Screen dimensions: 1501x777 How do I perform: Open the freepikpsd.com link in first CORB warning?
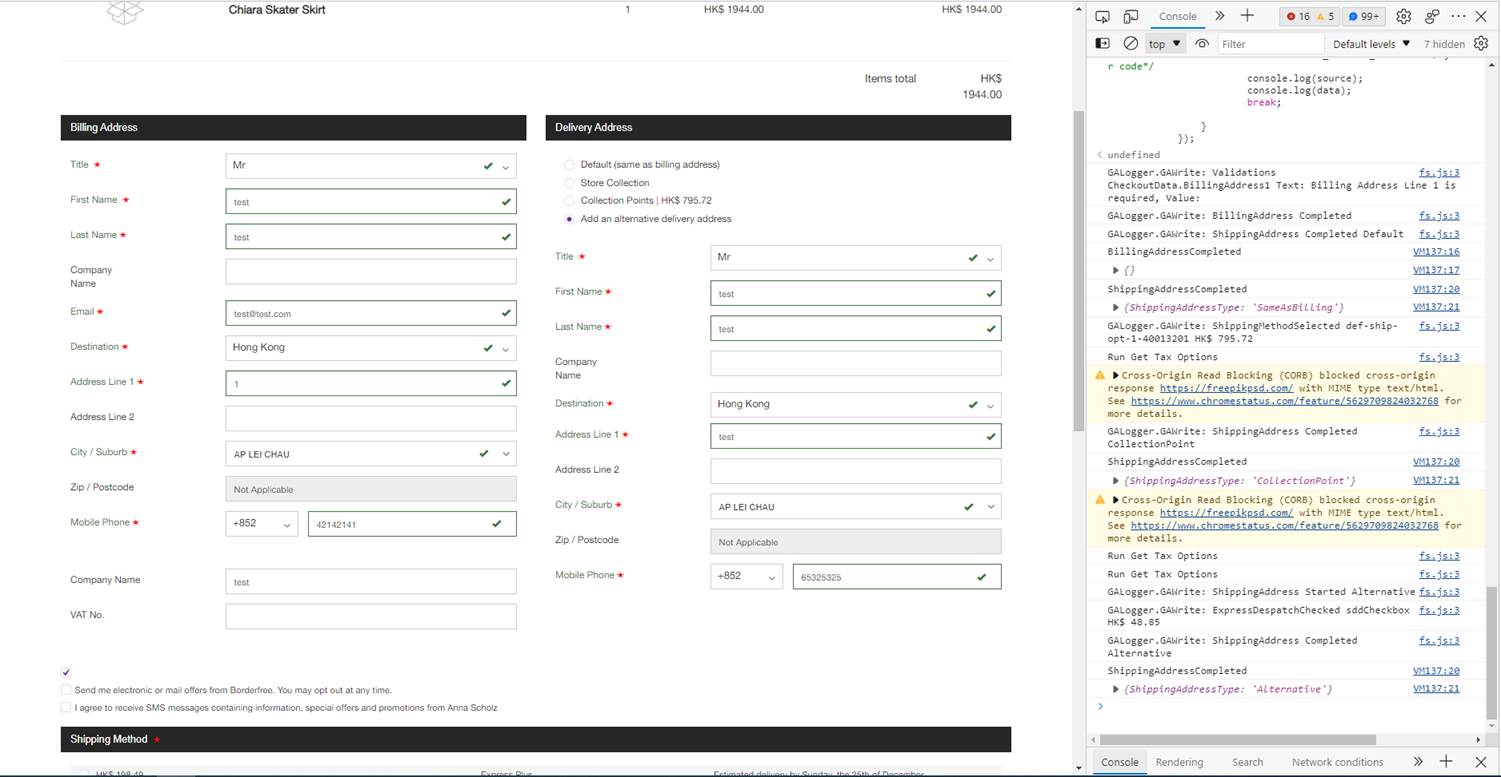(1226, 388)
